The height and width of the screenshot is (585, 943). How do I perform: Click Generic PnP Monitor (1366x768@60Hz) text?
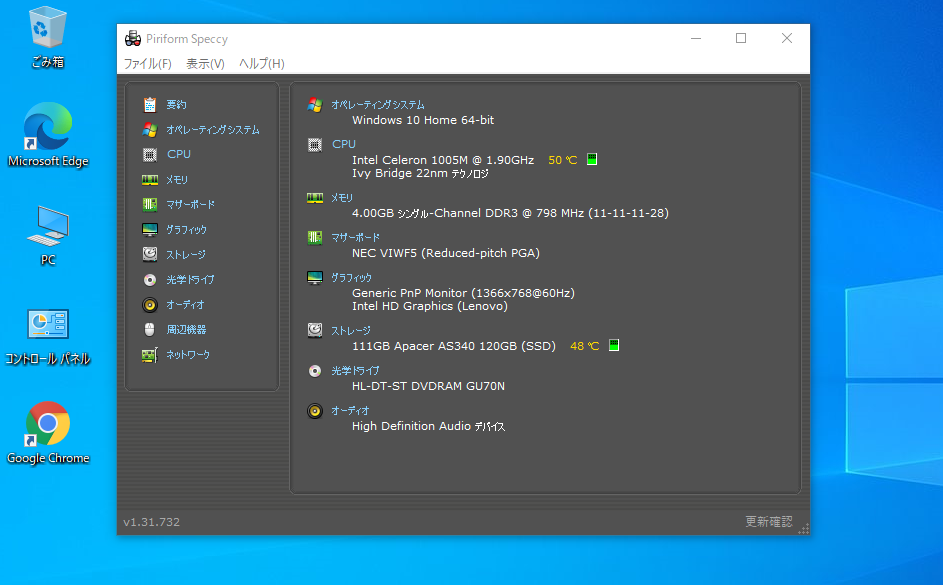pyautogui.click(x=463, y=293)
